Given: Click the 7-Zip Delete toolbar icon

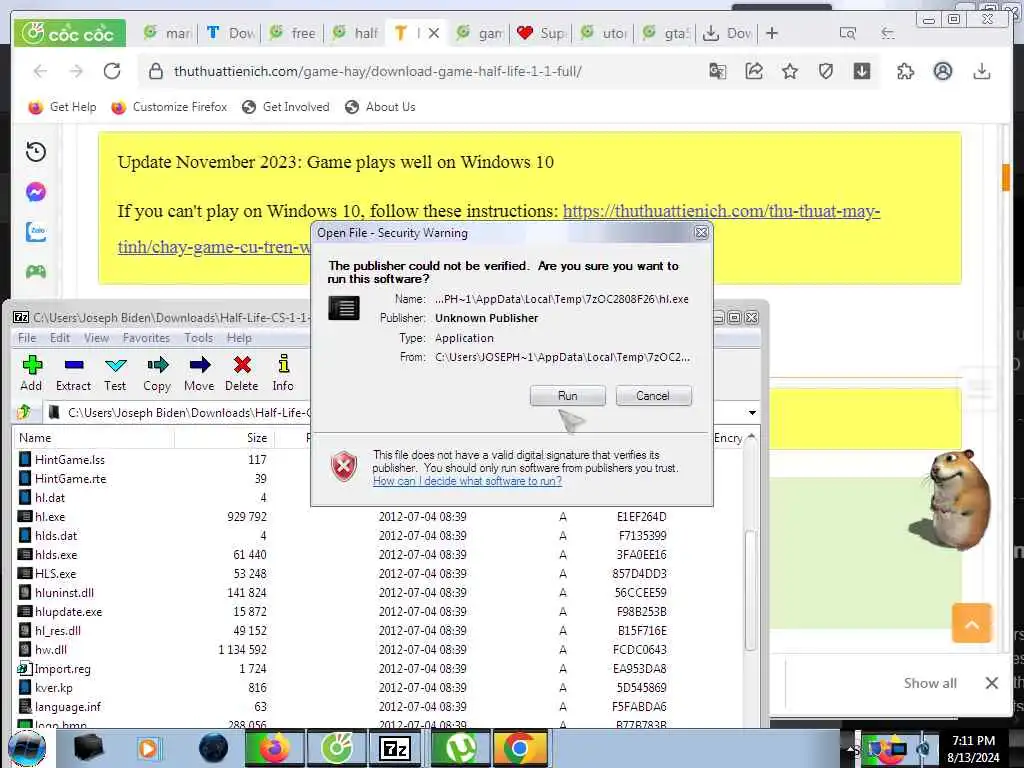Looking at the screenshot, I should [x=242, y=374].
